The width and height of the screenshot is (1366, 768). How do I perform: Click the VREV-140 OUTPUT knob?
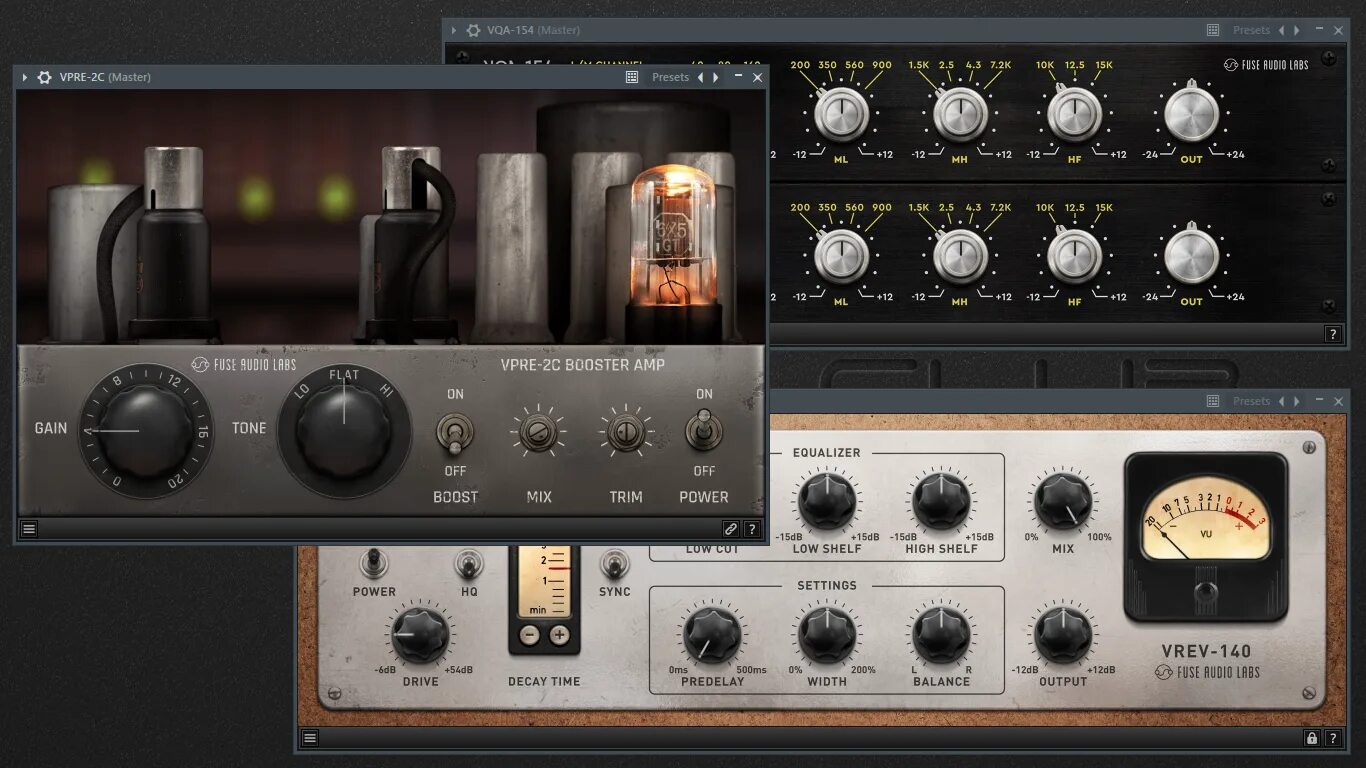coord(1063,634)
